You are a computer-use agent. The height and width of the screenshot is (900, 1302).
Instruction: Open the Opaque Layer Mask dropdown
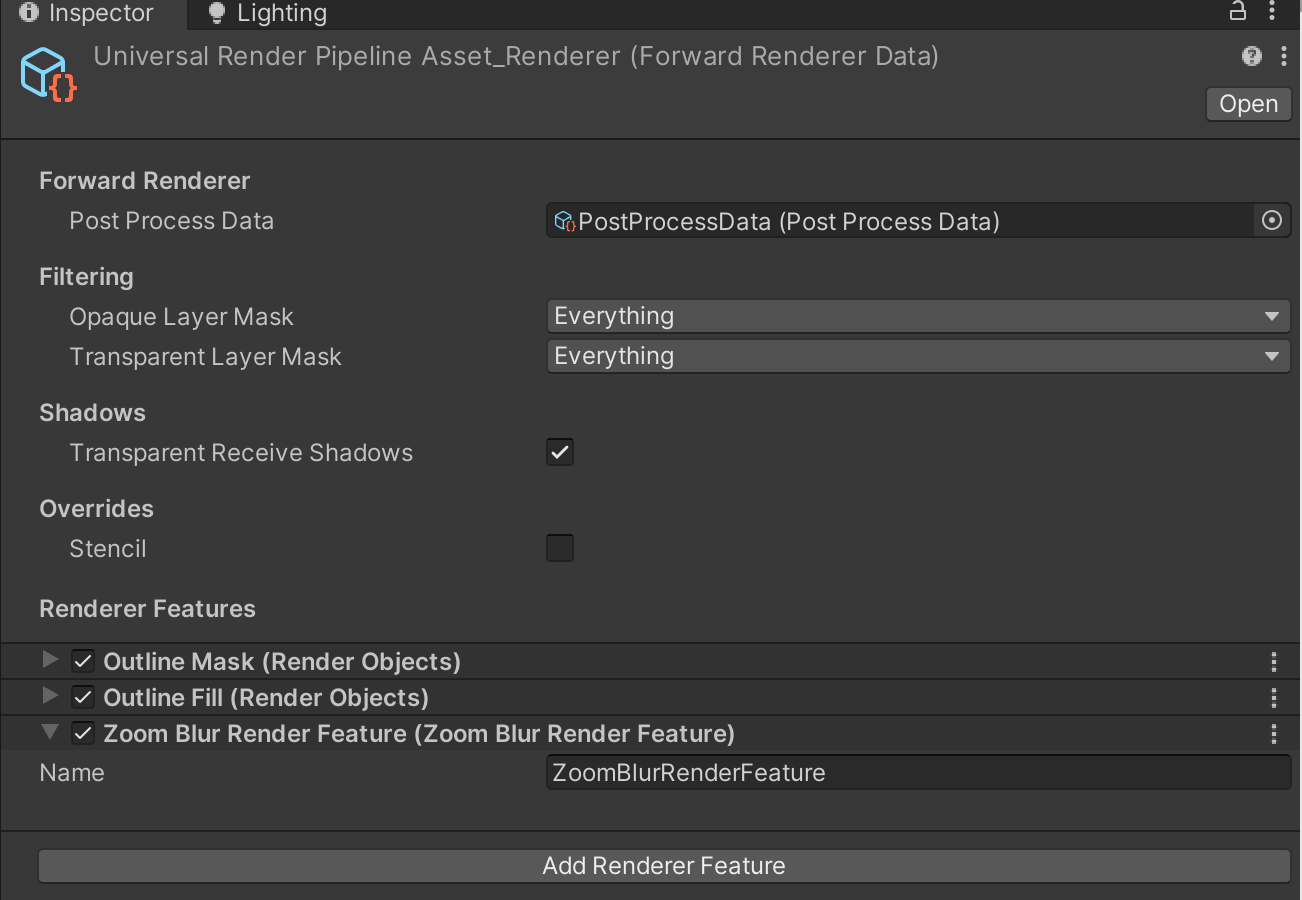pos(918,317)
